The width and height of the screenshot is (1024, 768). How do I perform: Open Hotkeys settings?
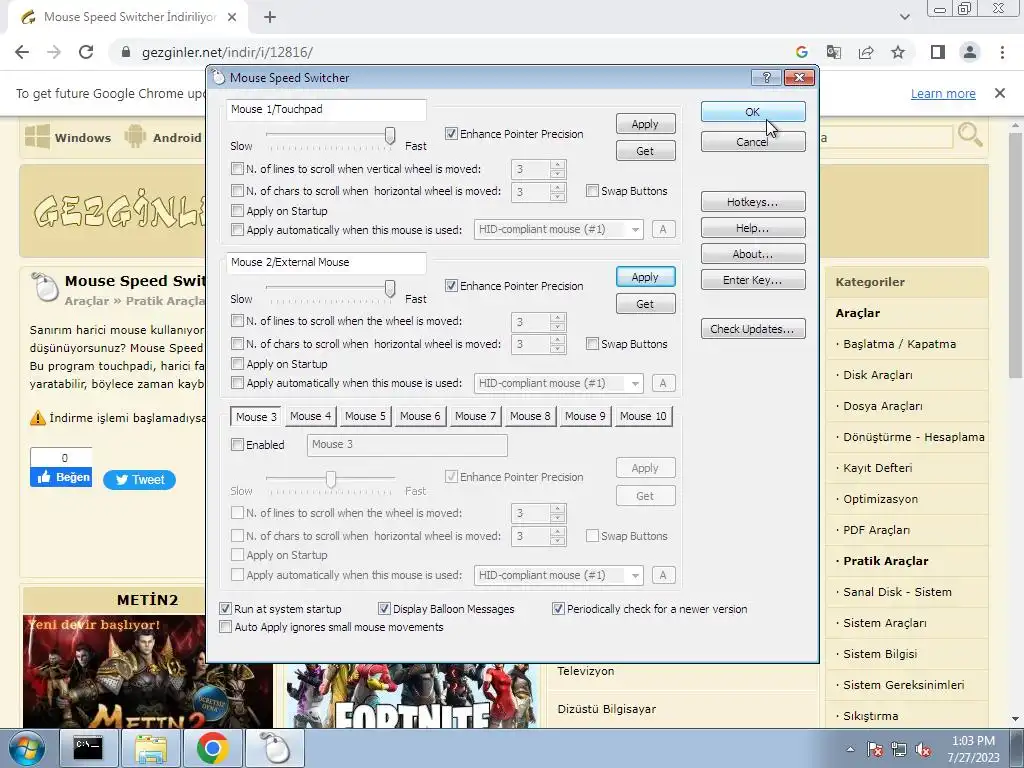[x=753, y=202]
